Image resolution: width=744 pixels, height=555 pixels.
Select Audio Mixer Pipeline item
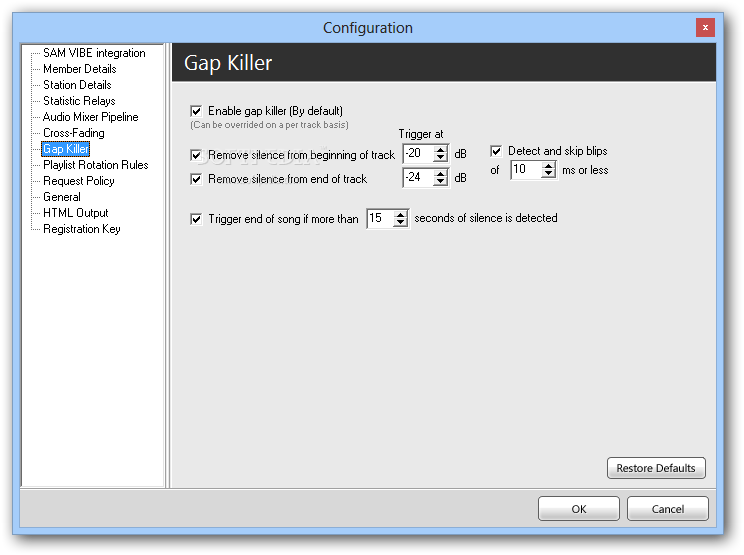[90, 117]
